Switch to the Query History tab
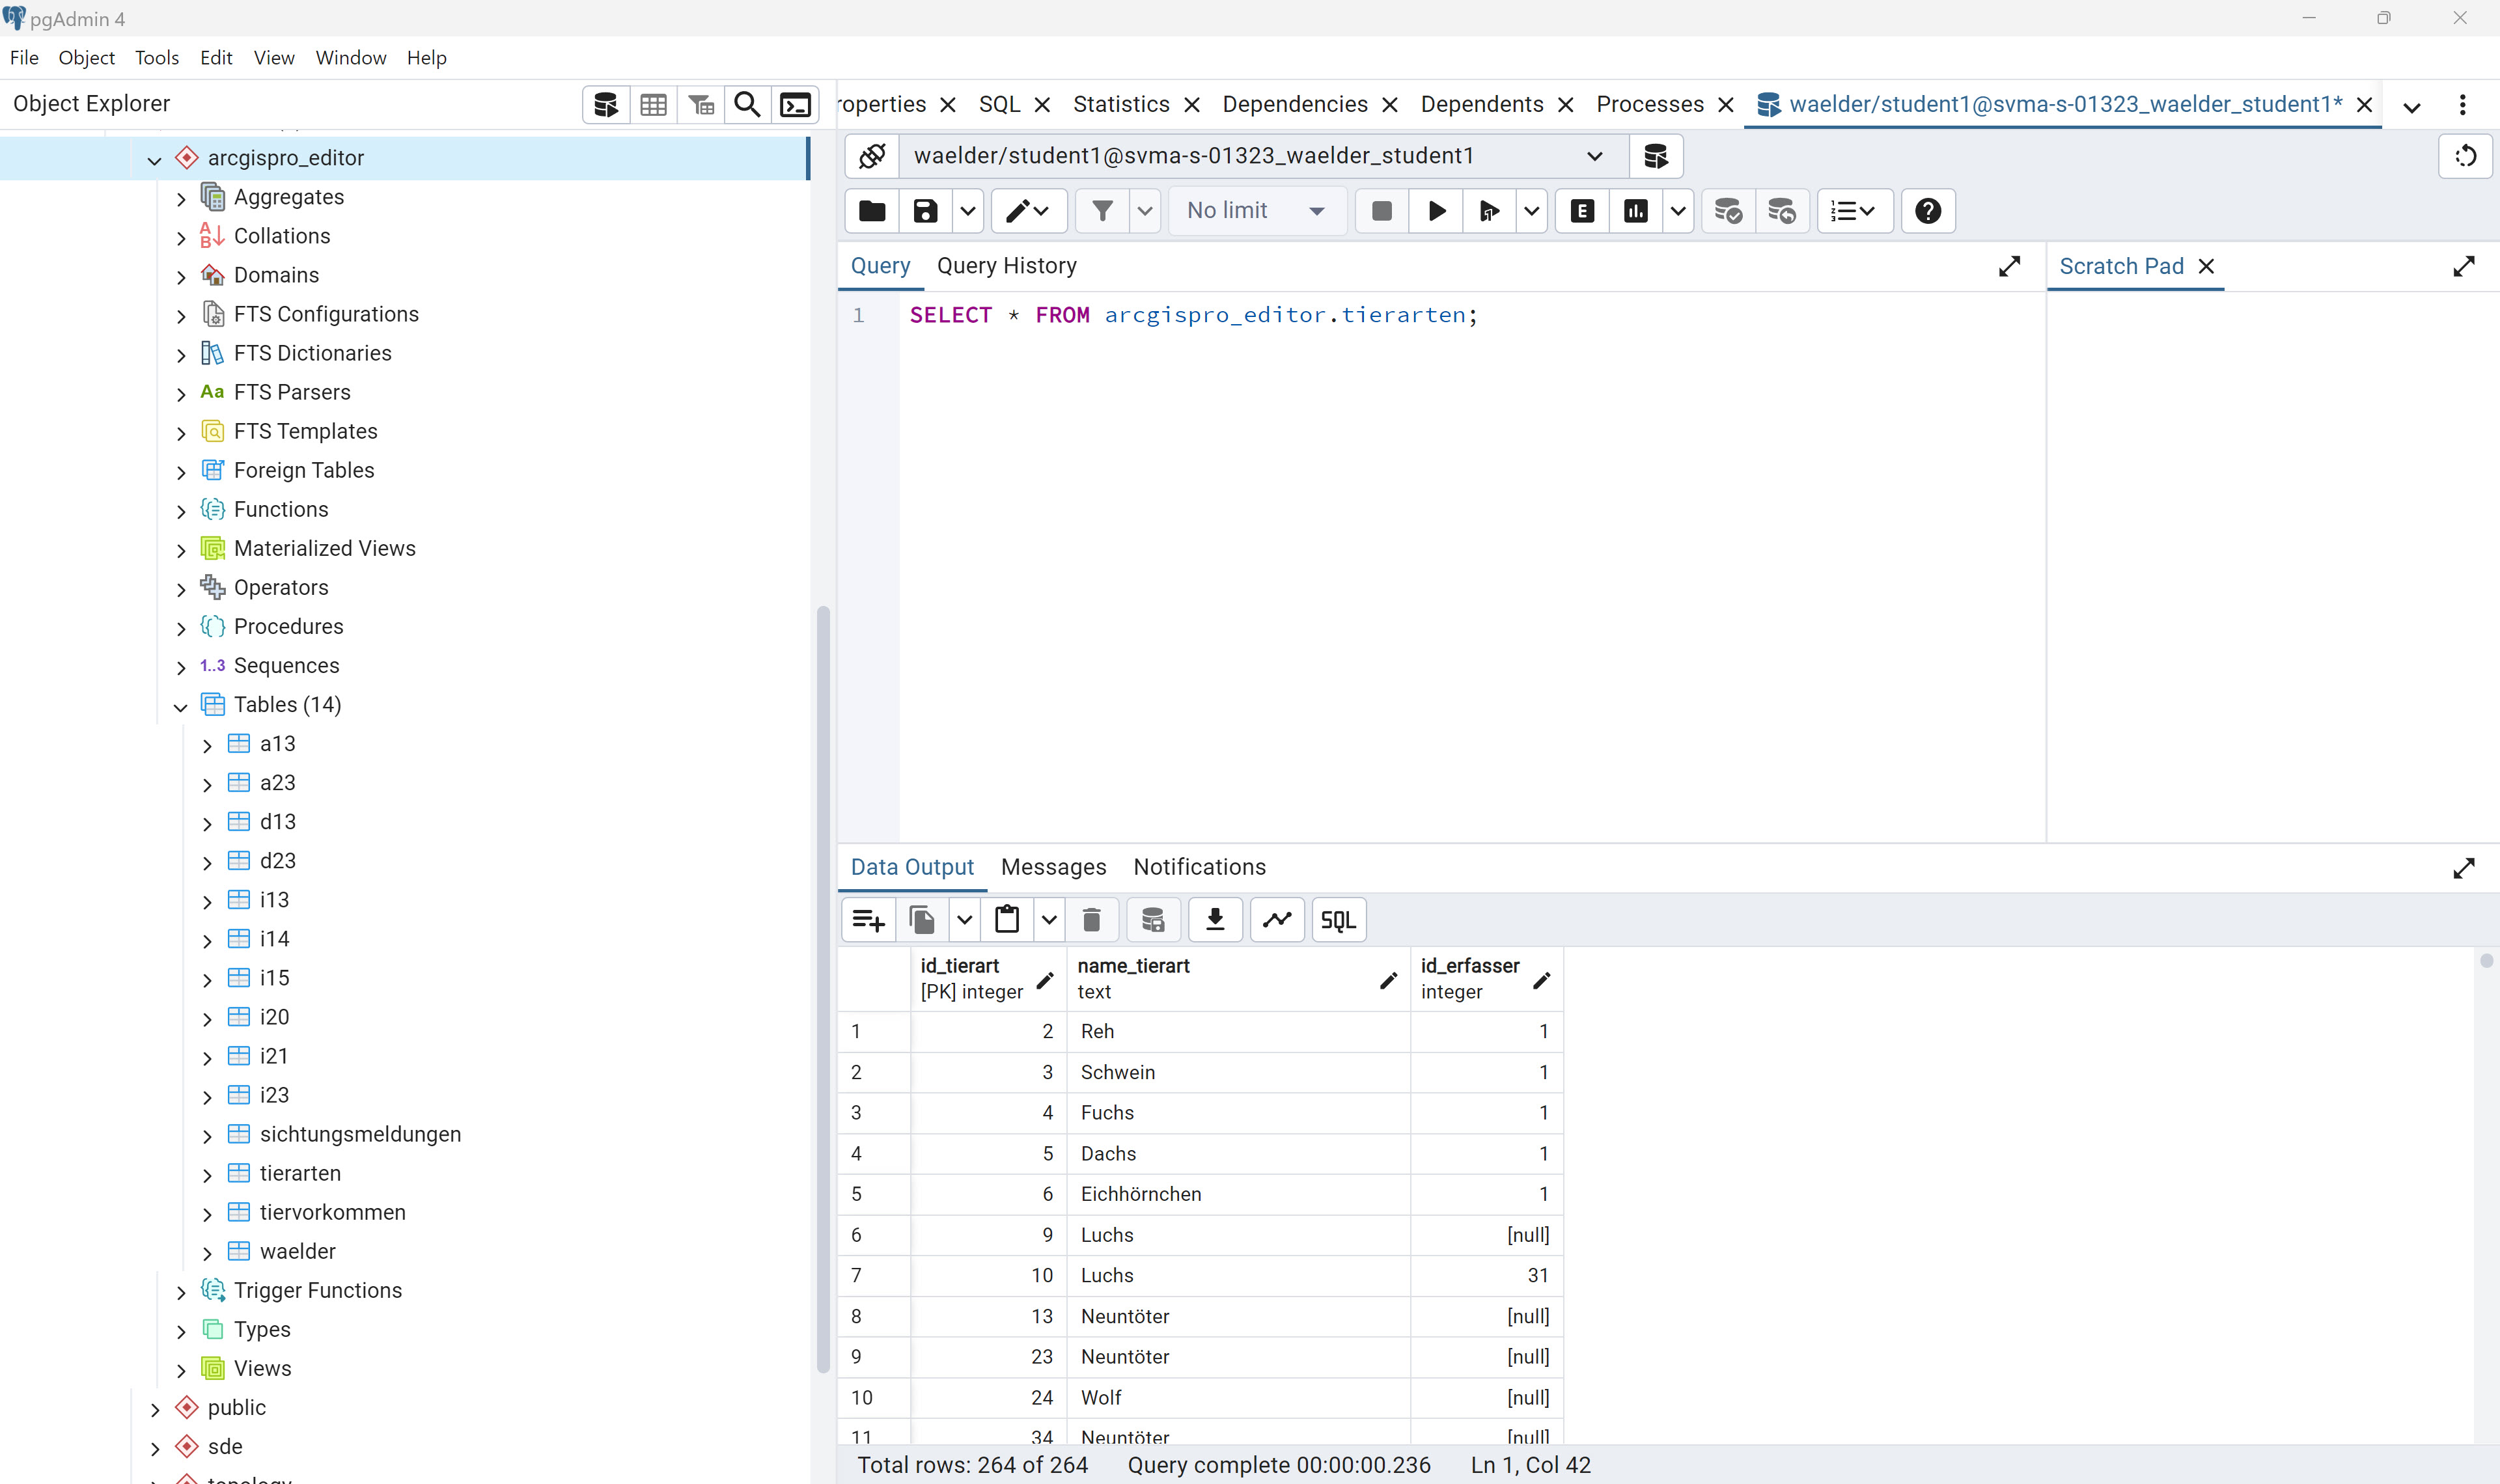This screenshot has width=2500, height=1484. click(x=1006, y=266)
